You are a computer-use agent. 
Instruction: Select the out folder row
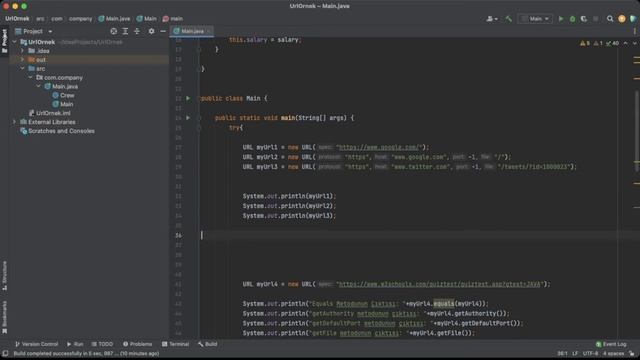coord(89,60)
